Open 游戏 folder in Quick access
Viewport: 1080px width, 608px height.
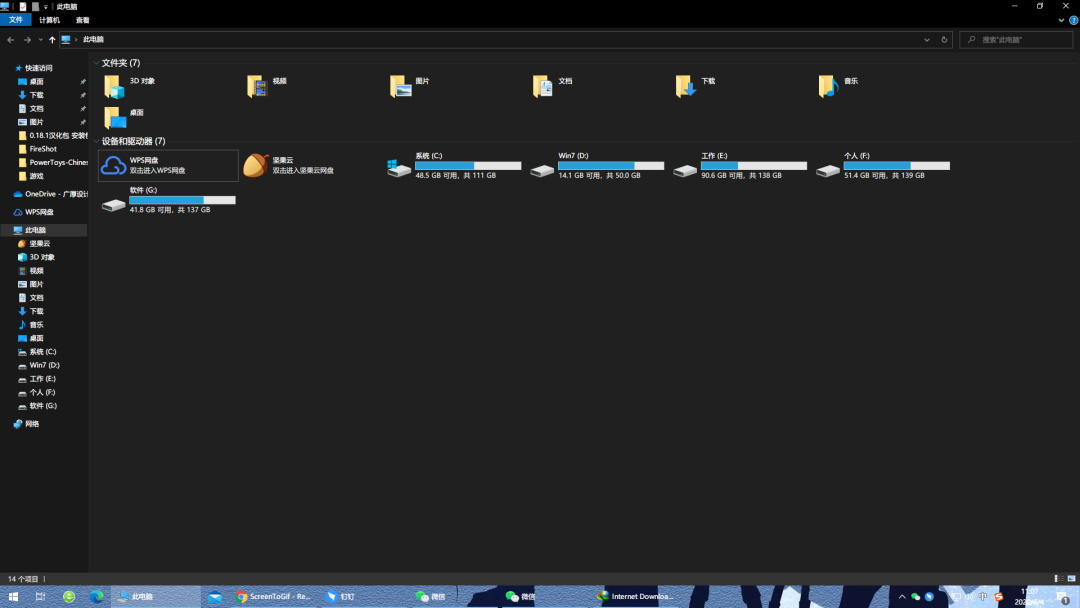pos(30,176)
